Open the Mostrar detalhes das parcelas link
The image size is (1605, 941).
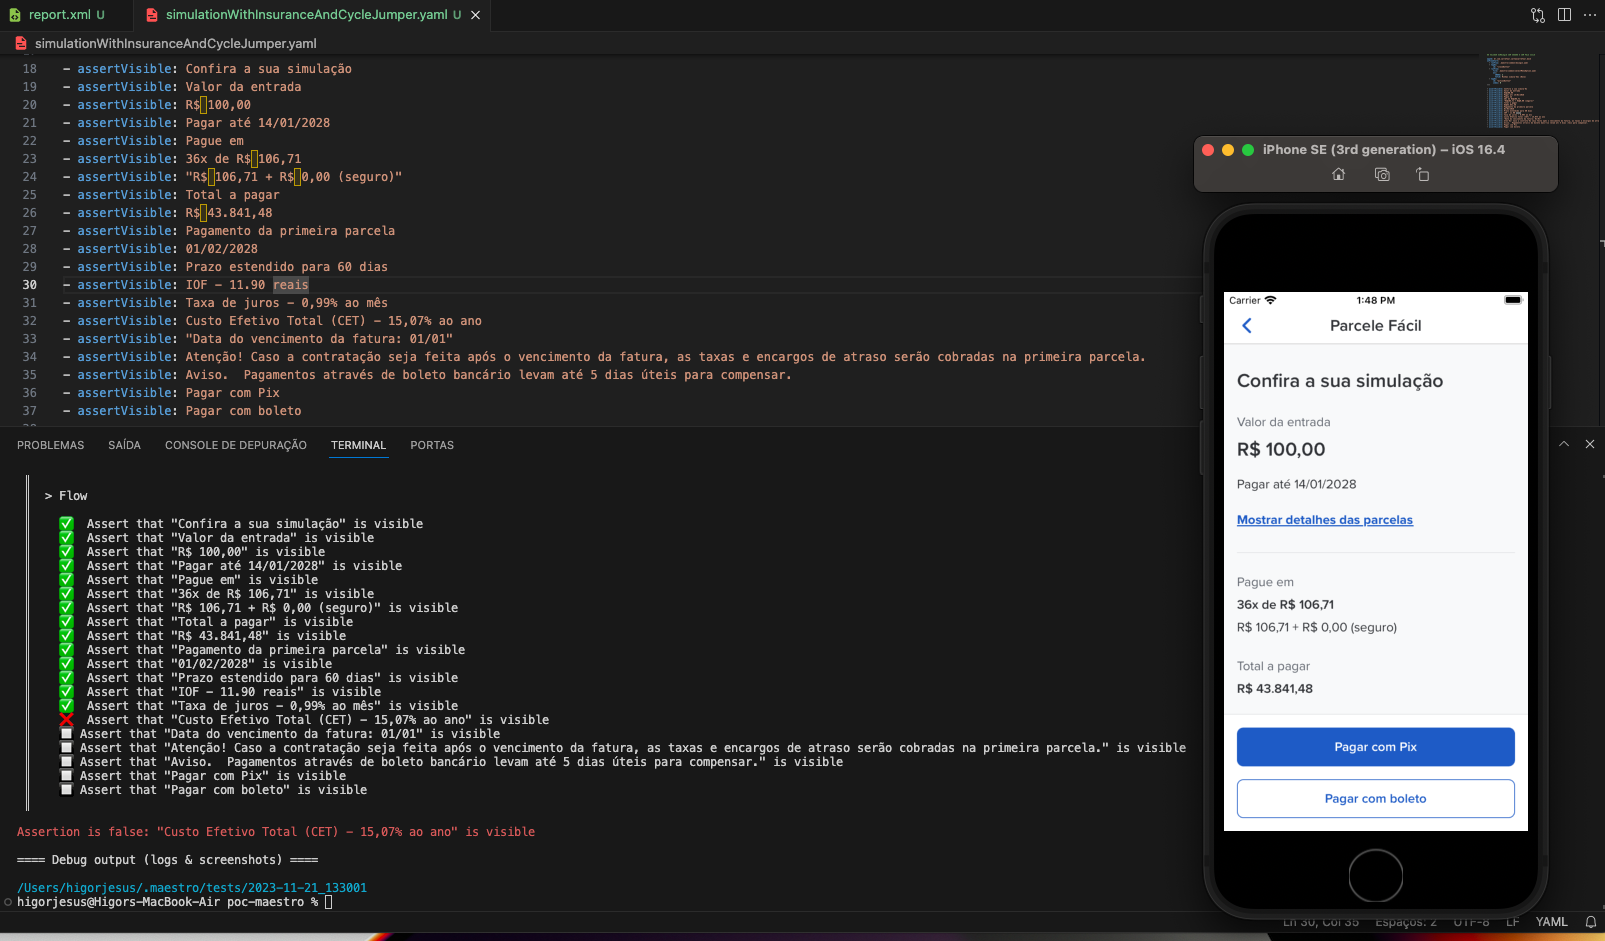[x=1324, y=520]
